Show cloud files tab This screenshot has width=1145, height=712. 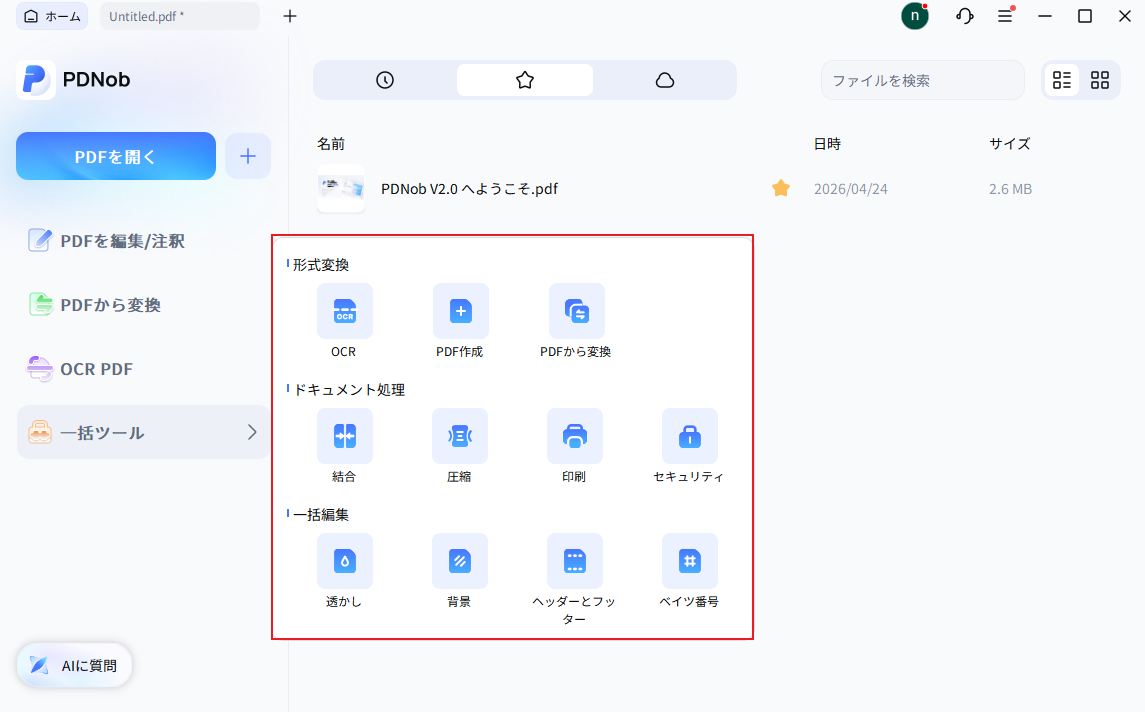[x=665, y=80]
